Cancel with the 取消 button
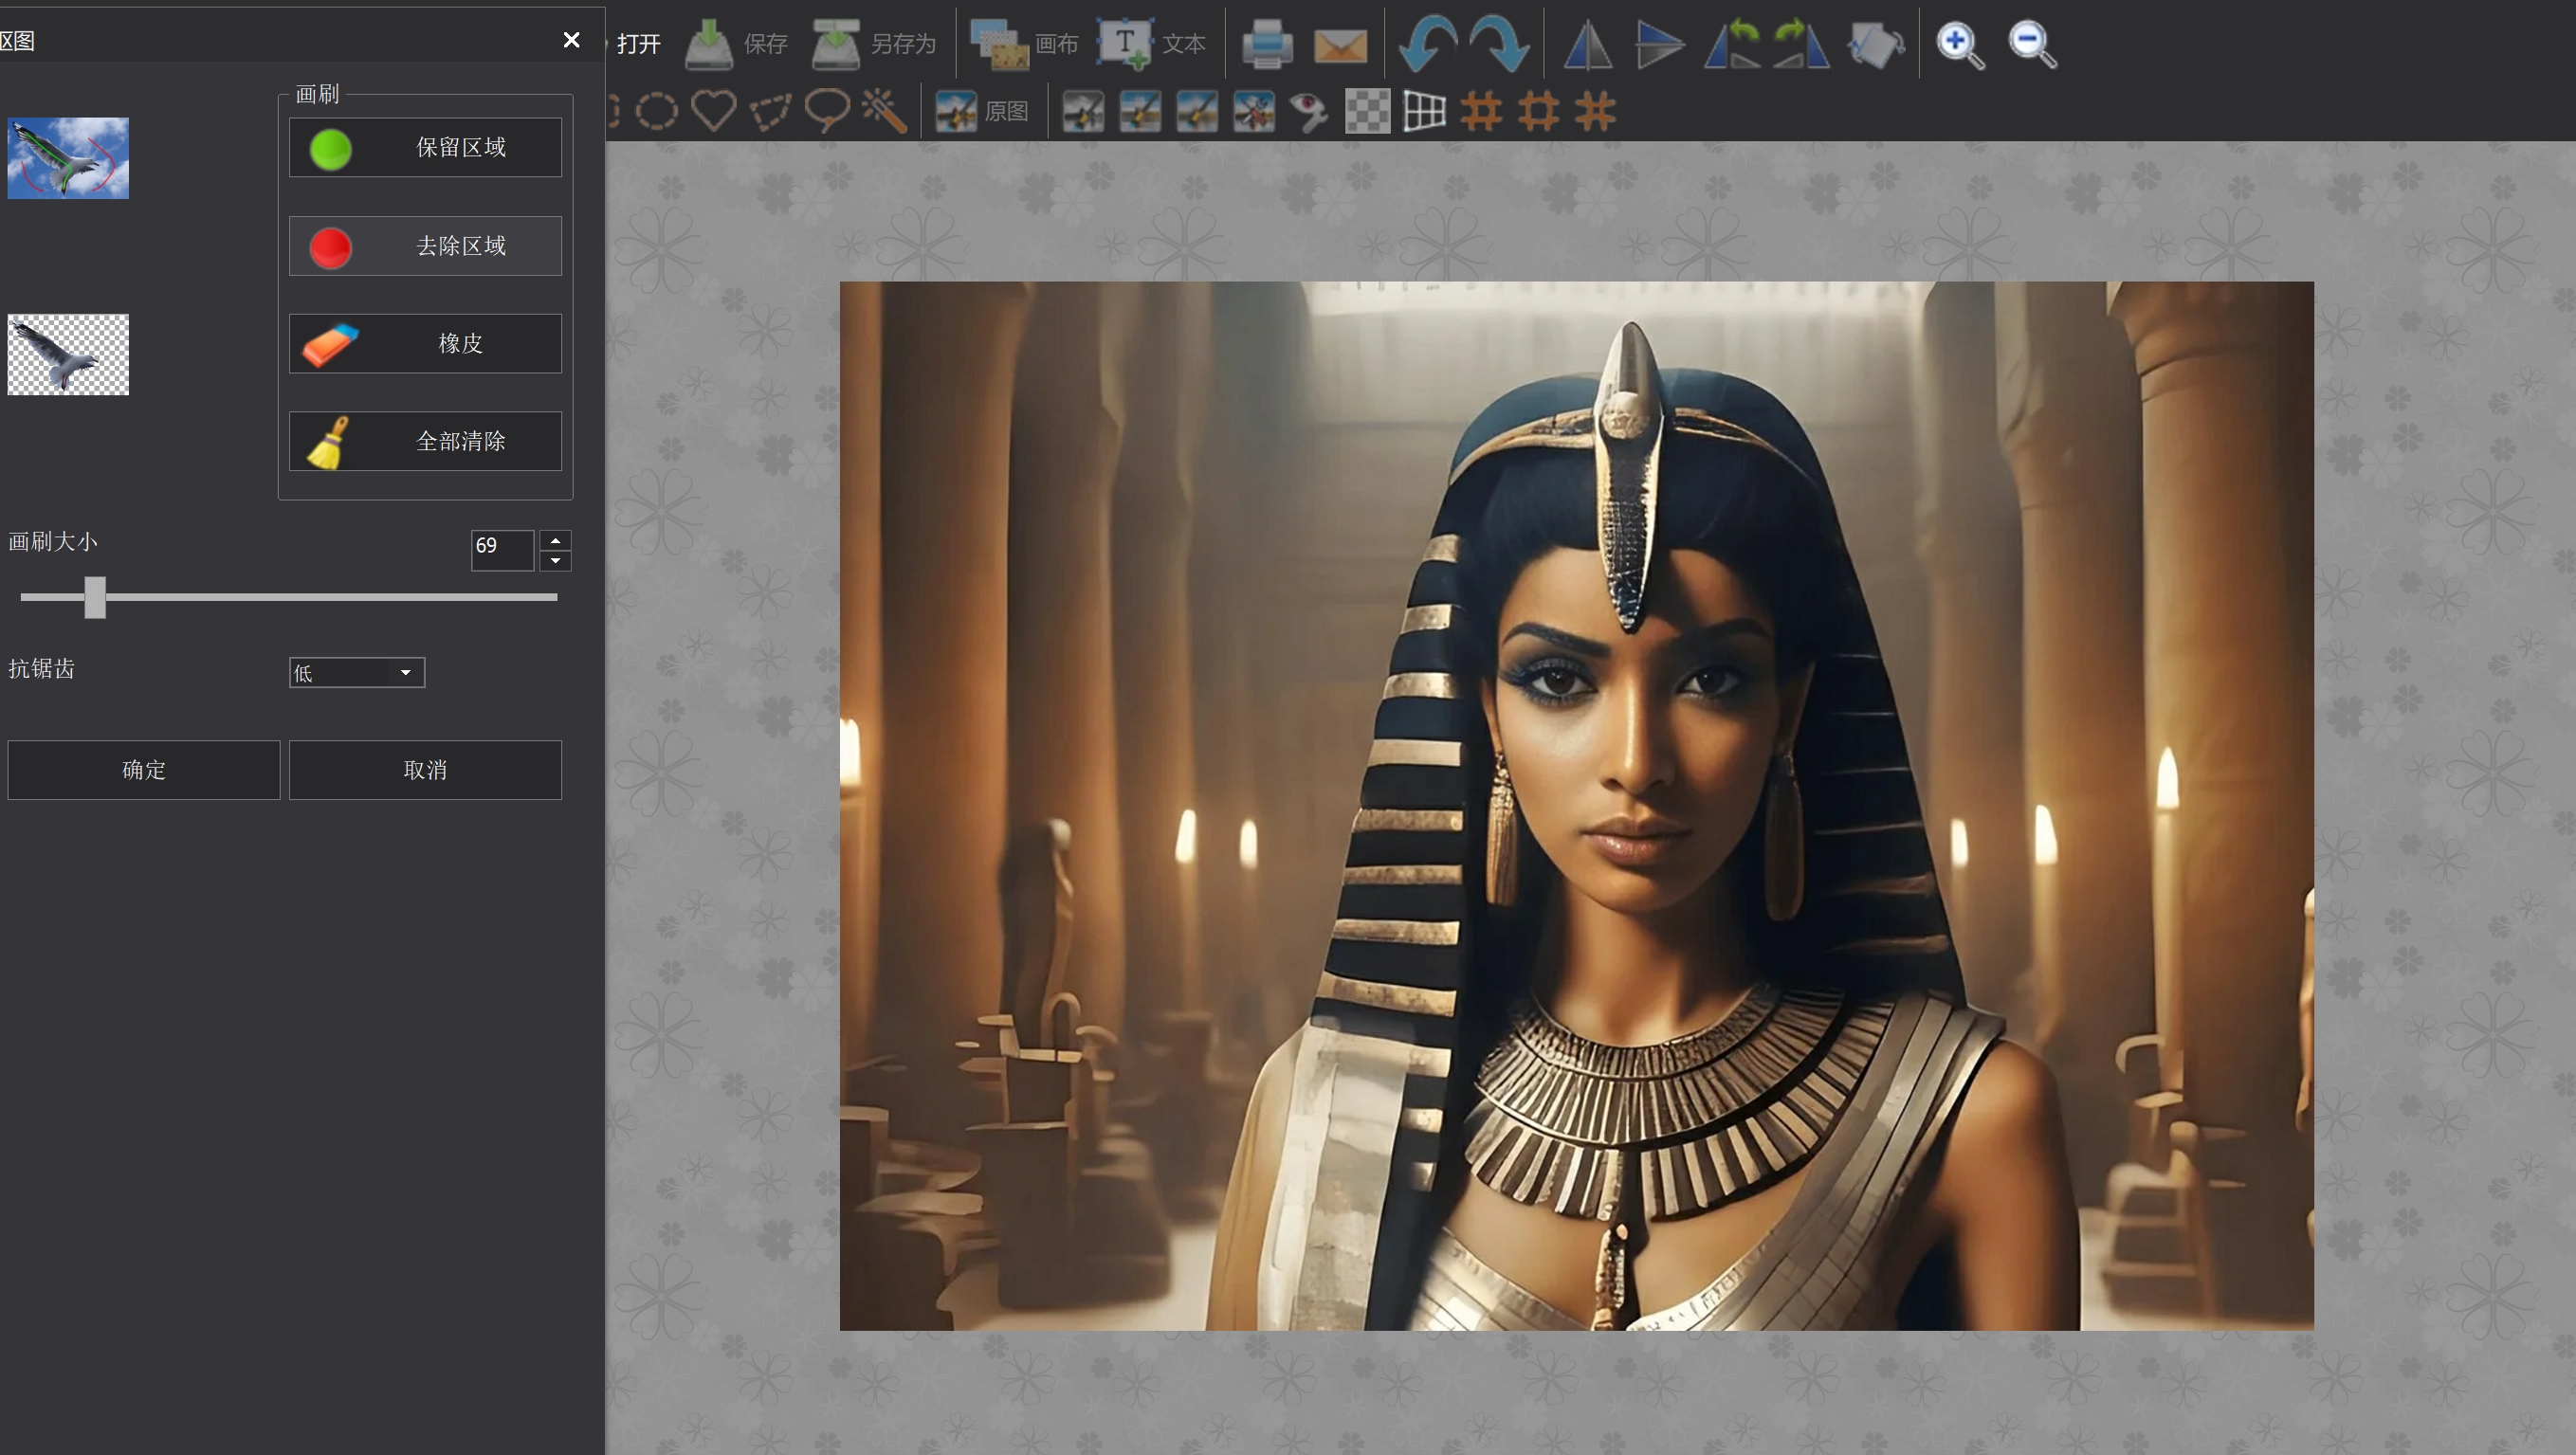Viewport: 2576px width, 1455px height. pyautogui.click(x=425, y=770)
